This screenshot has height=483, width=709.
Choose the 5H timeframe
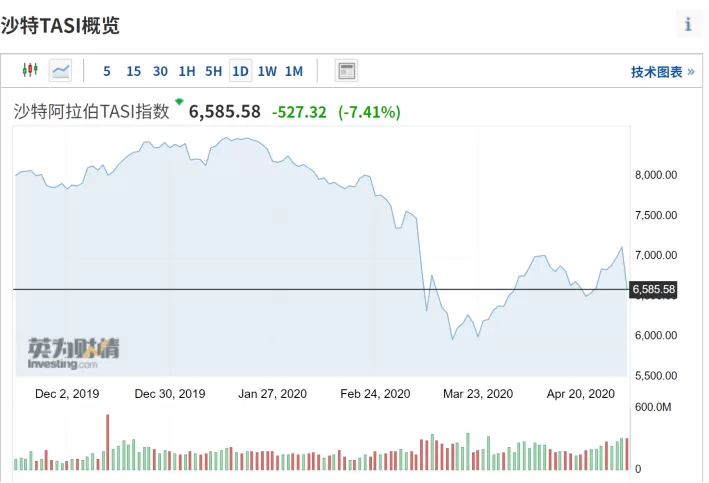[213, 71]
